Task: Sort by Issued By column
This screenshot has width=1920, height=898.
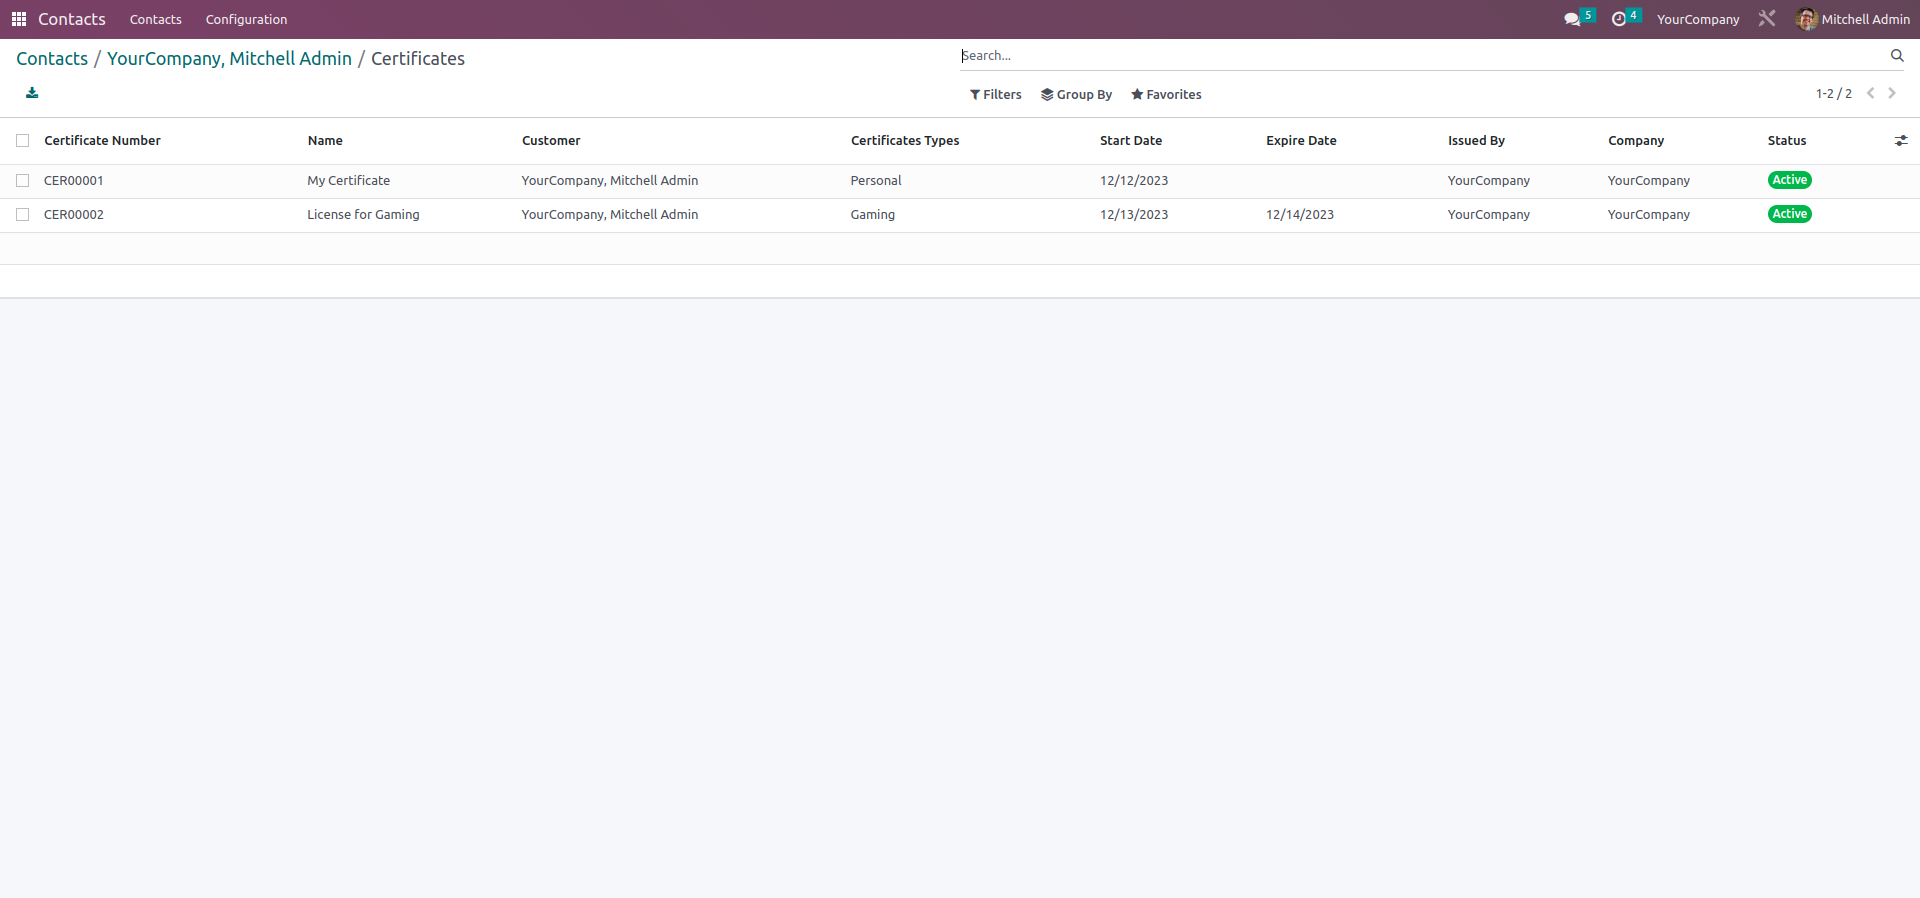Action: tap(1476, 141)
